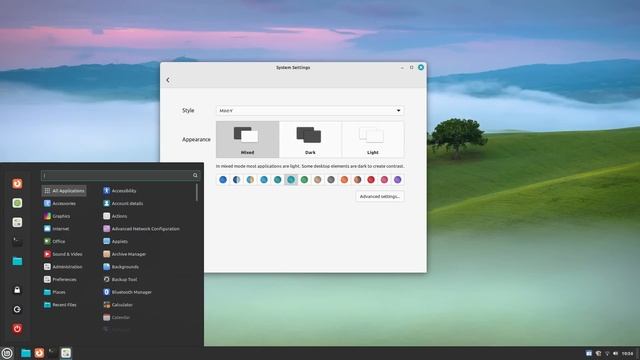Select the Places category
Viewport: 640px width, 360px height.
click(55, 292)
